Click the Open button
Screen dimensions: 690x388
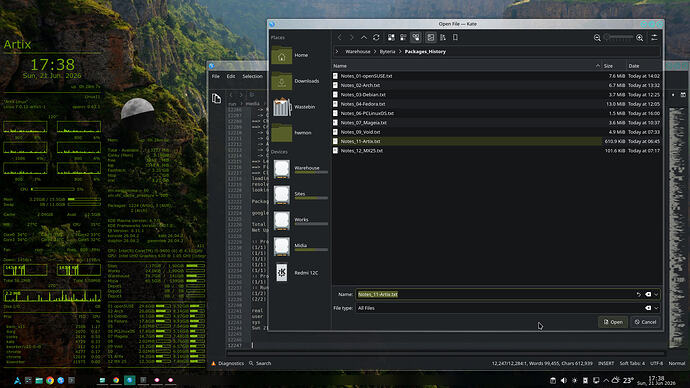pyautogui.click(x=613, y=322)
